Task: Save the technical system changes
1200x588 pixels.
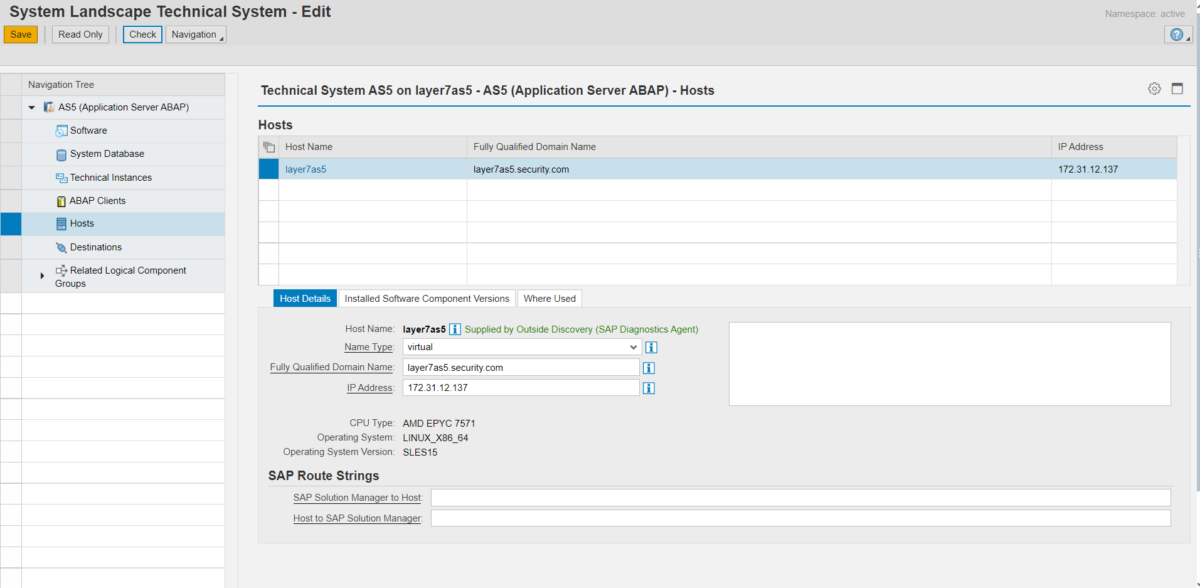Action: (x=21, y=34)
